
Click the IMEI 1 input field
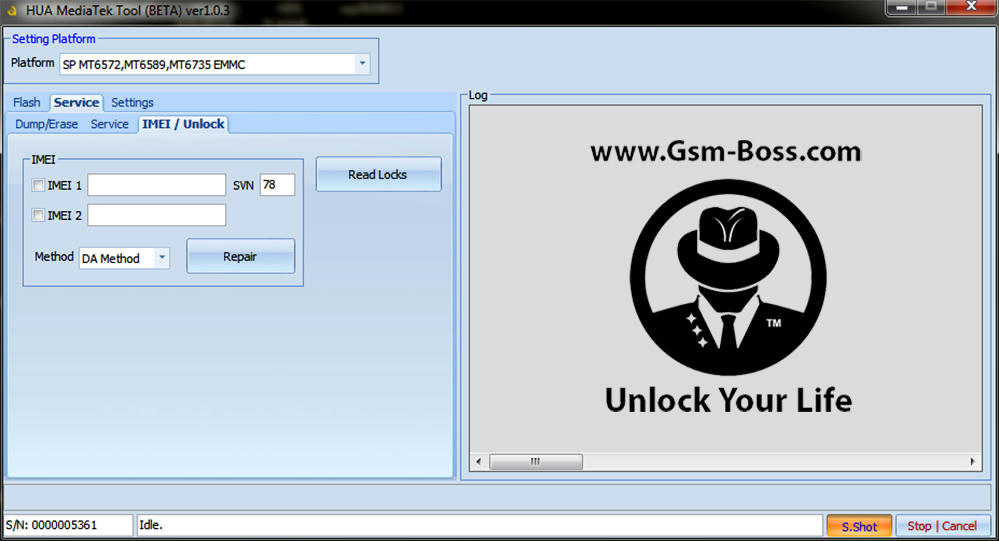pyautogui.click(x=157, y=185)
